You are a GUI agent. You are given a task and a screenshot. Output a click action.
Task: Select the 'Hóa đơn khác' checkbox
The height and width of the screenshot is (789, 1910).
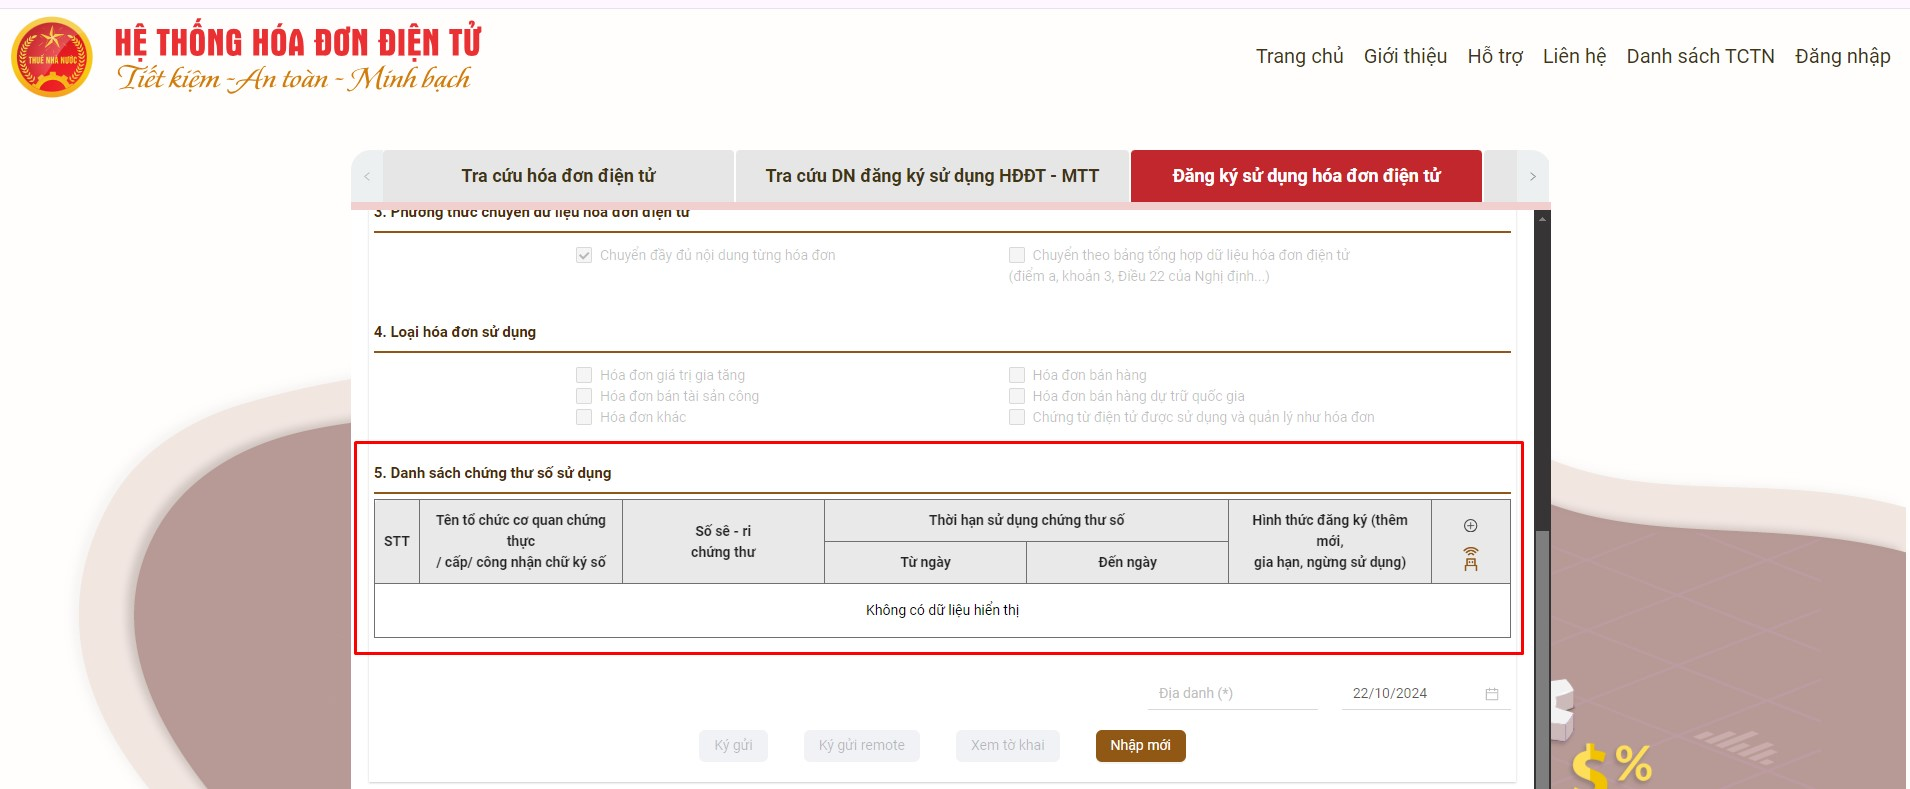tap(584, 417)
